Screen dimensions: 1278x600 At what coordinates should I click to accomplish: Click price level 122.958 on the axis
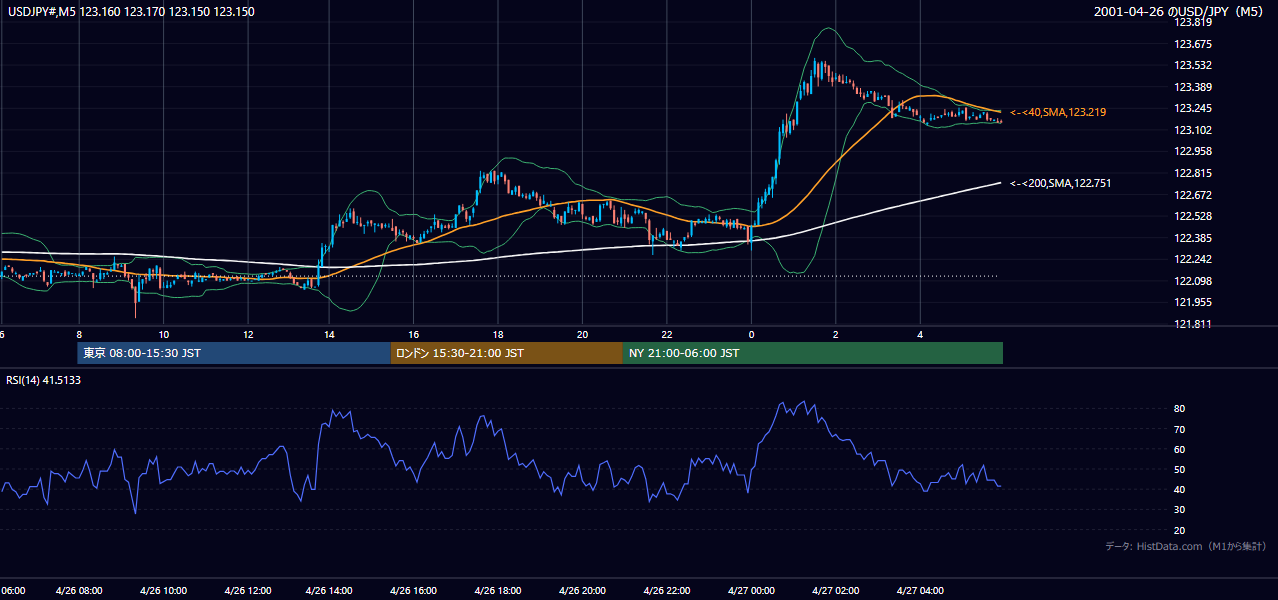pyautogui.click(x=1193, y=151)
